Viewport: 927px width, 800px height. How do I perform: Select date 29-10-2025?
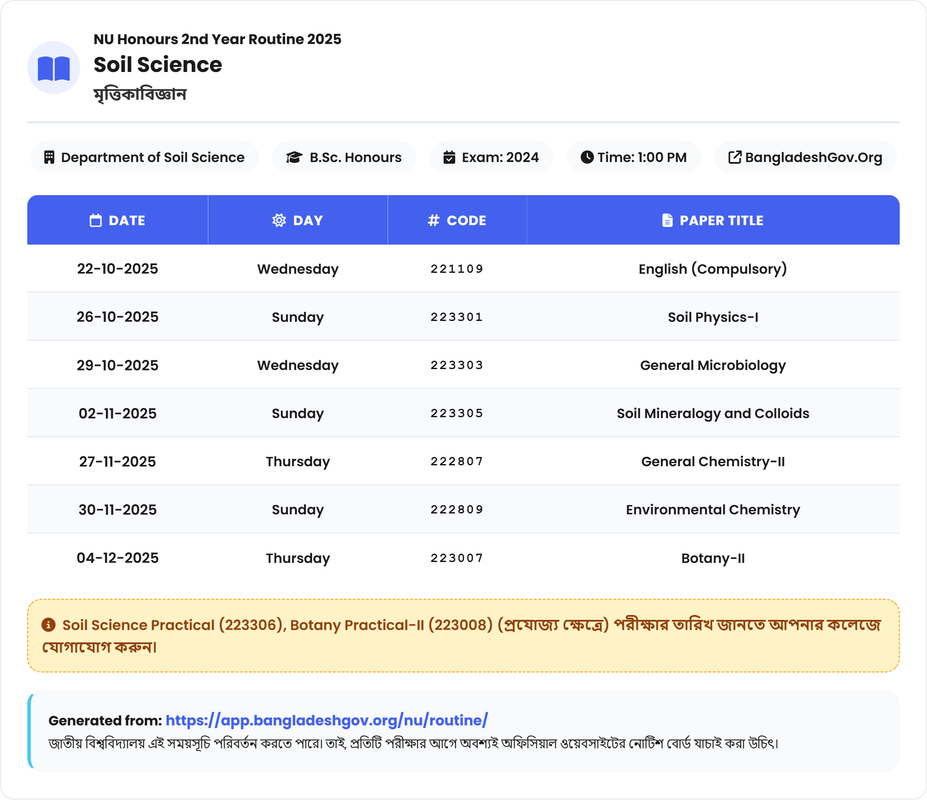pos(118,365)
